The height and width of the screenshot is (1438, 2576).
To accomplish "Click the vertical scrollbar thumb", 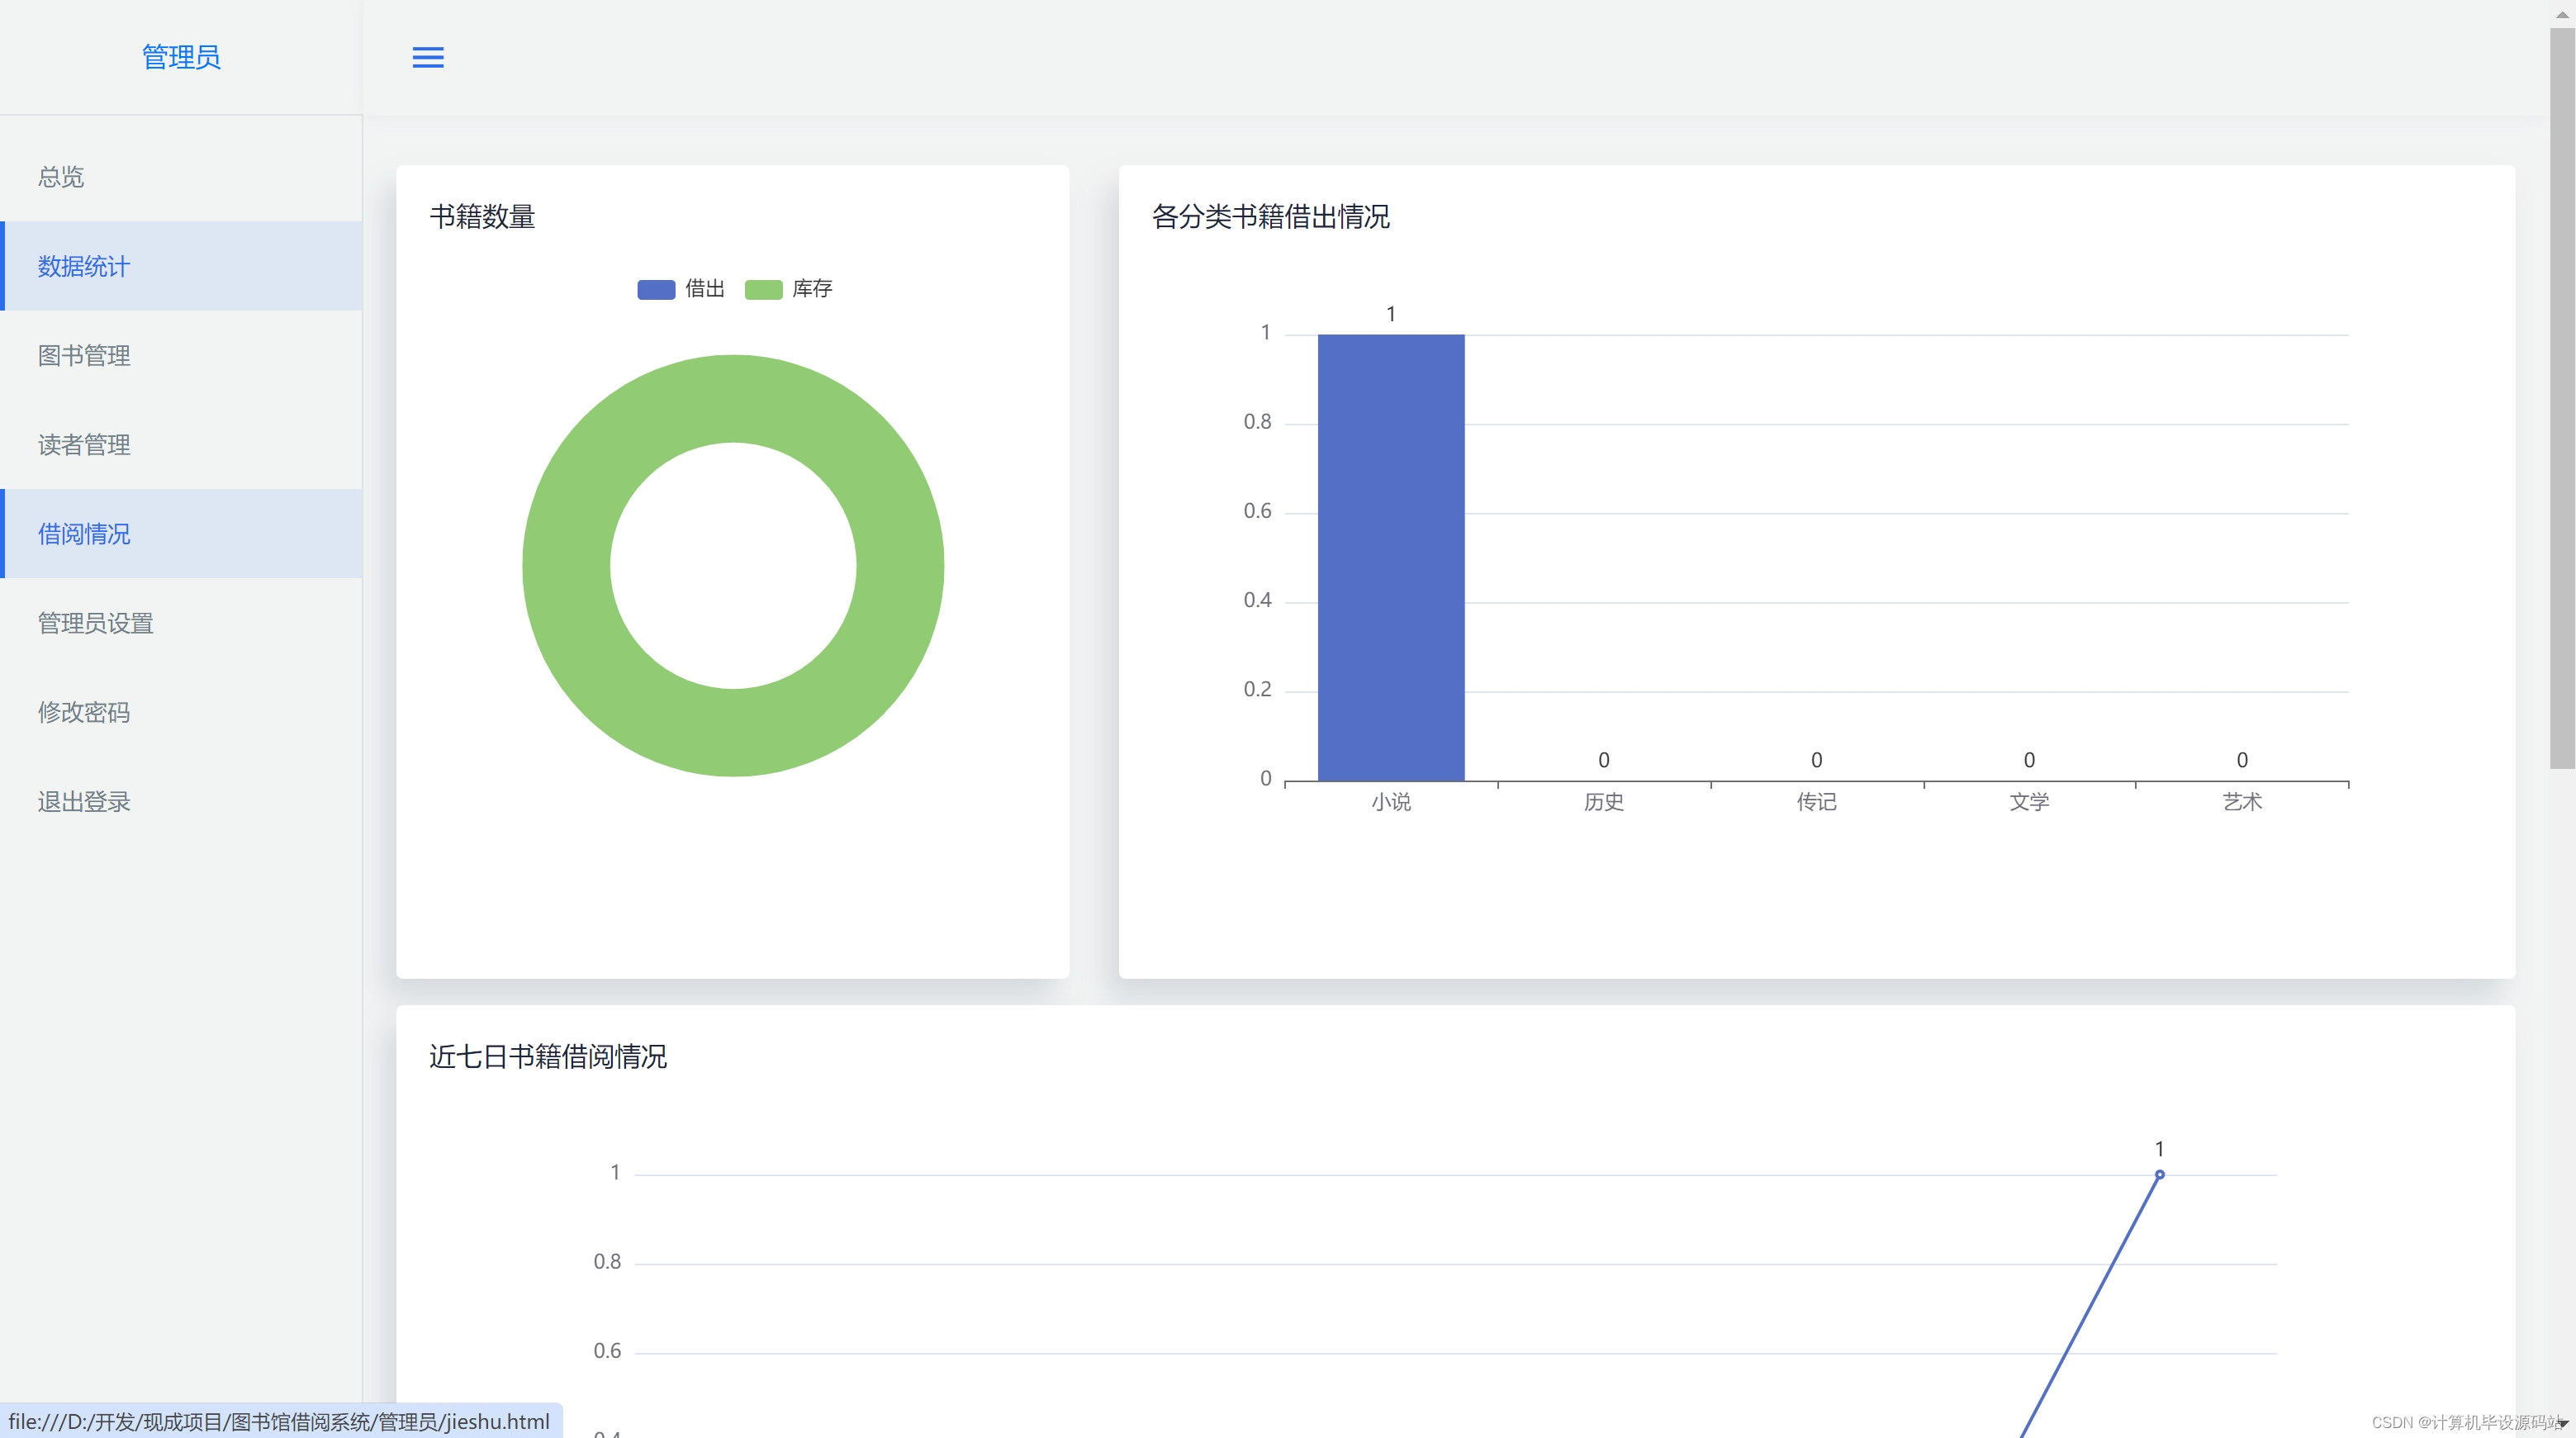I will pyautogui.click(x=2562, y=400).
